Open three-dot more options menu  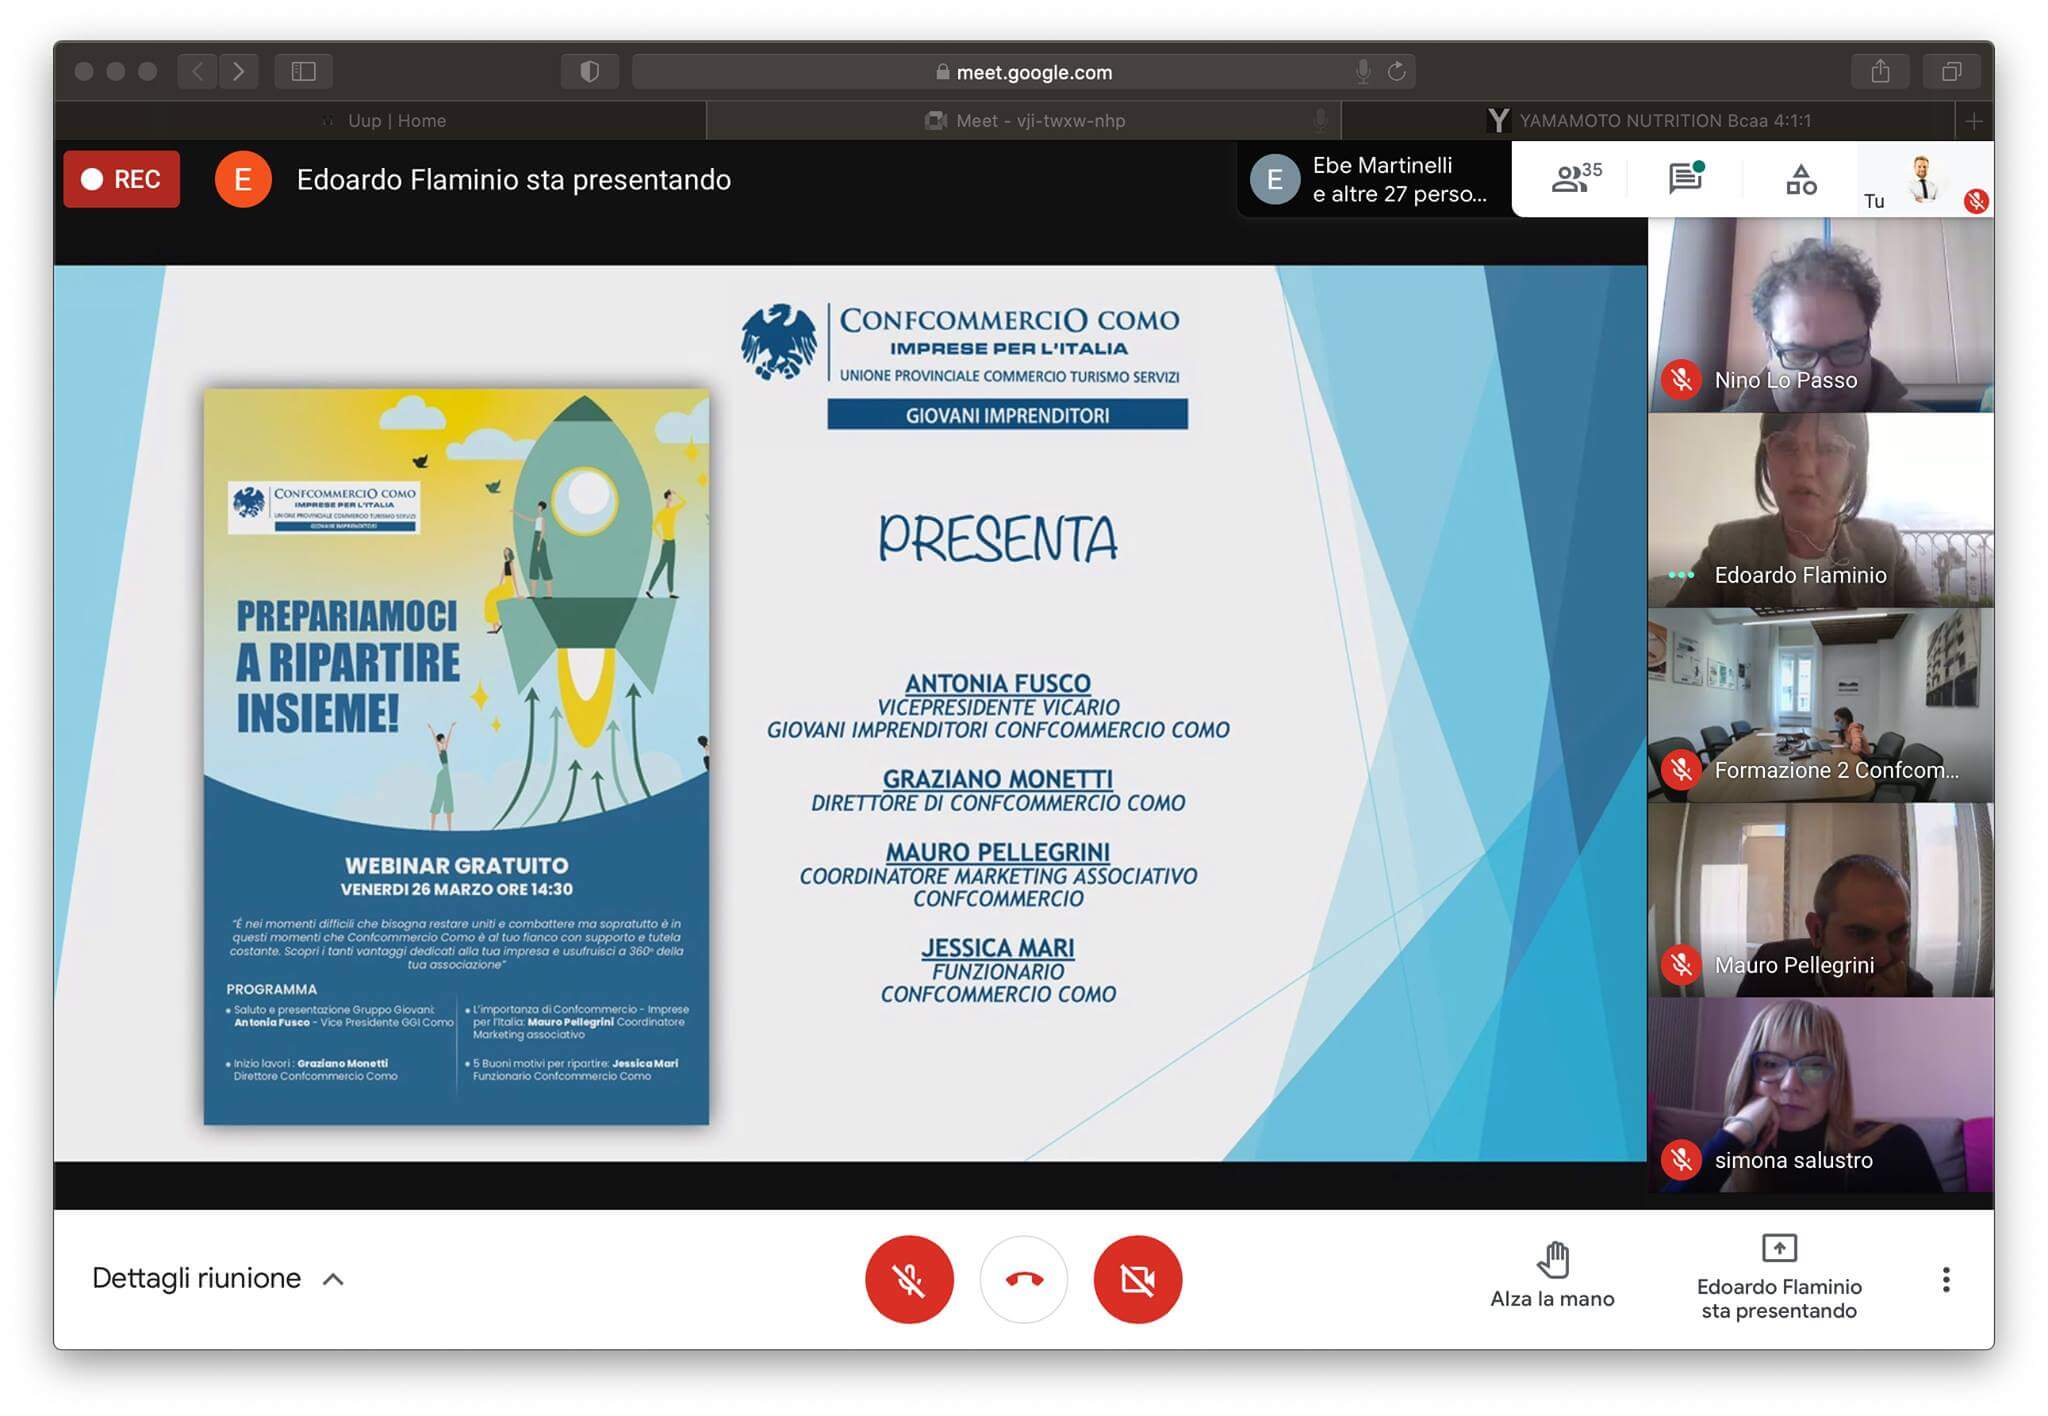click(1945, 1279)
